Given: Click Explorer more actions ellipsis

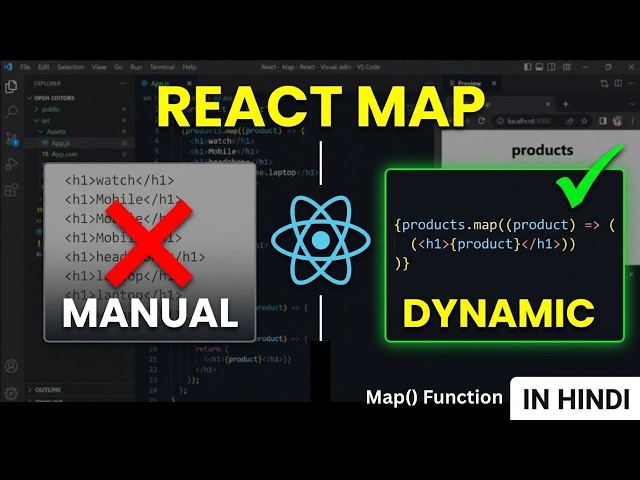Looking at the screenshot, I should 123,83.
